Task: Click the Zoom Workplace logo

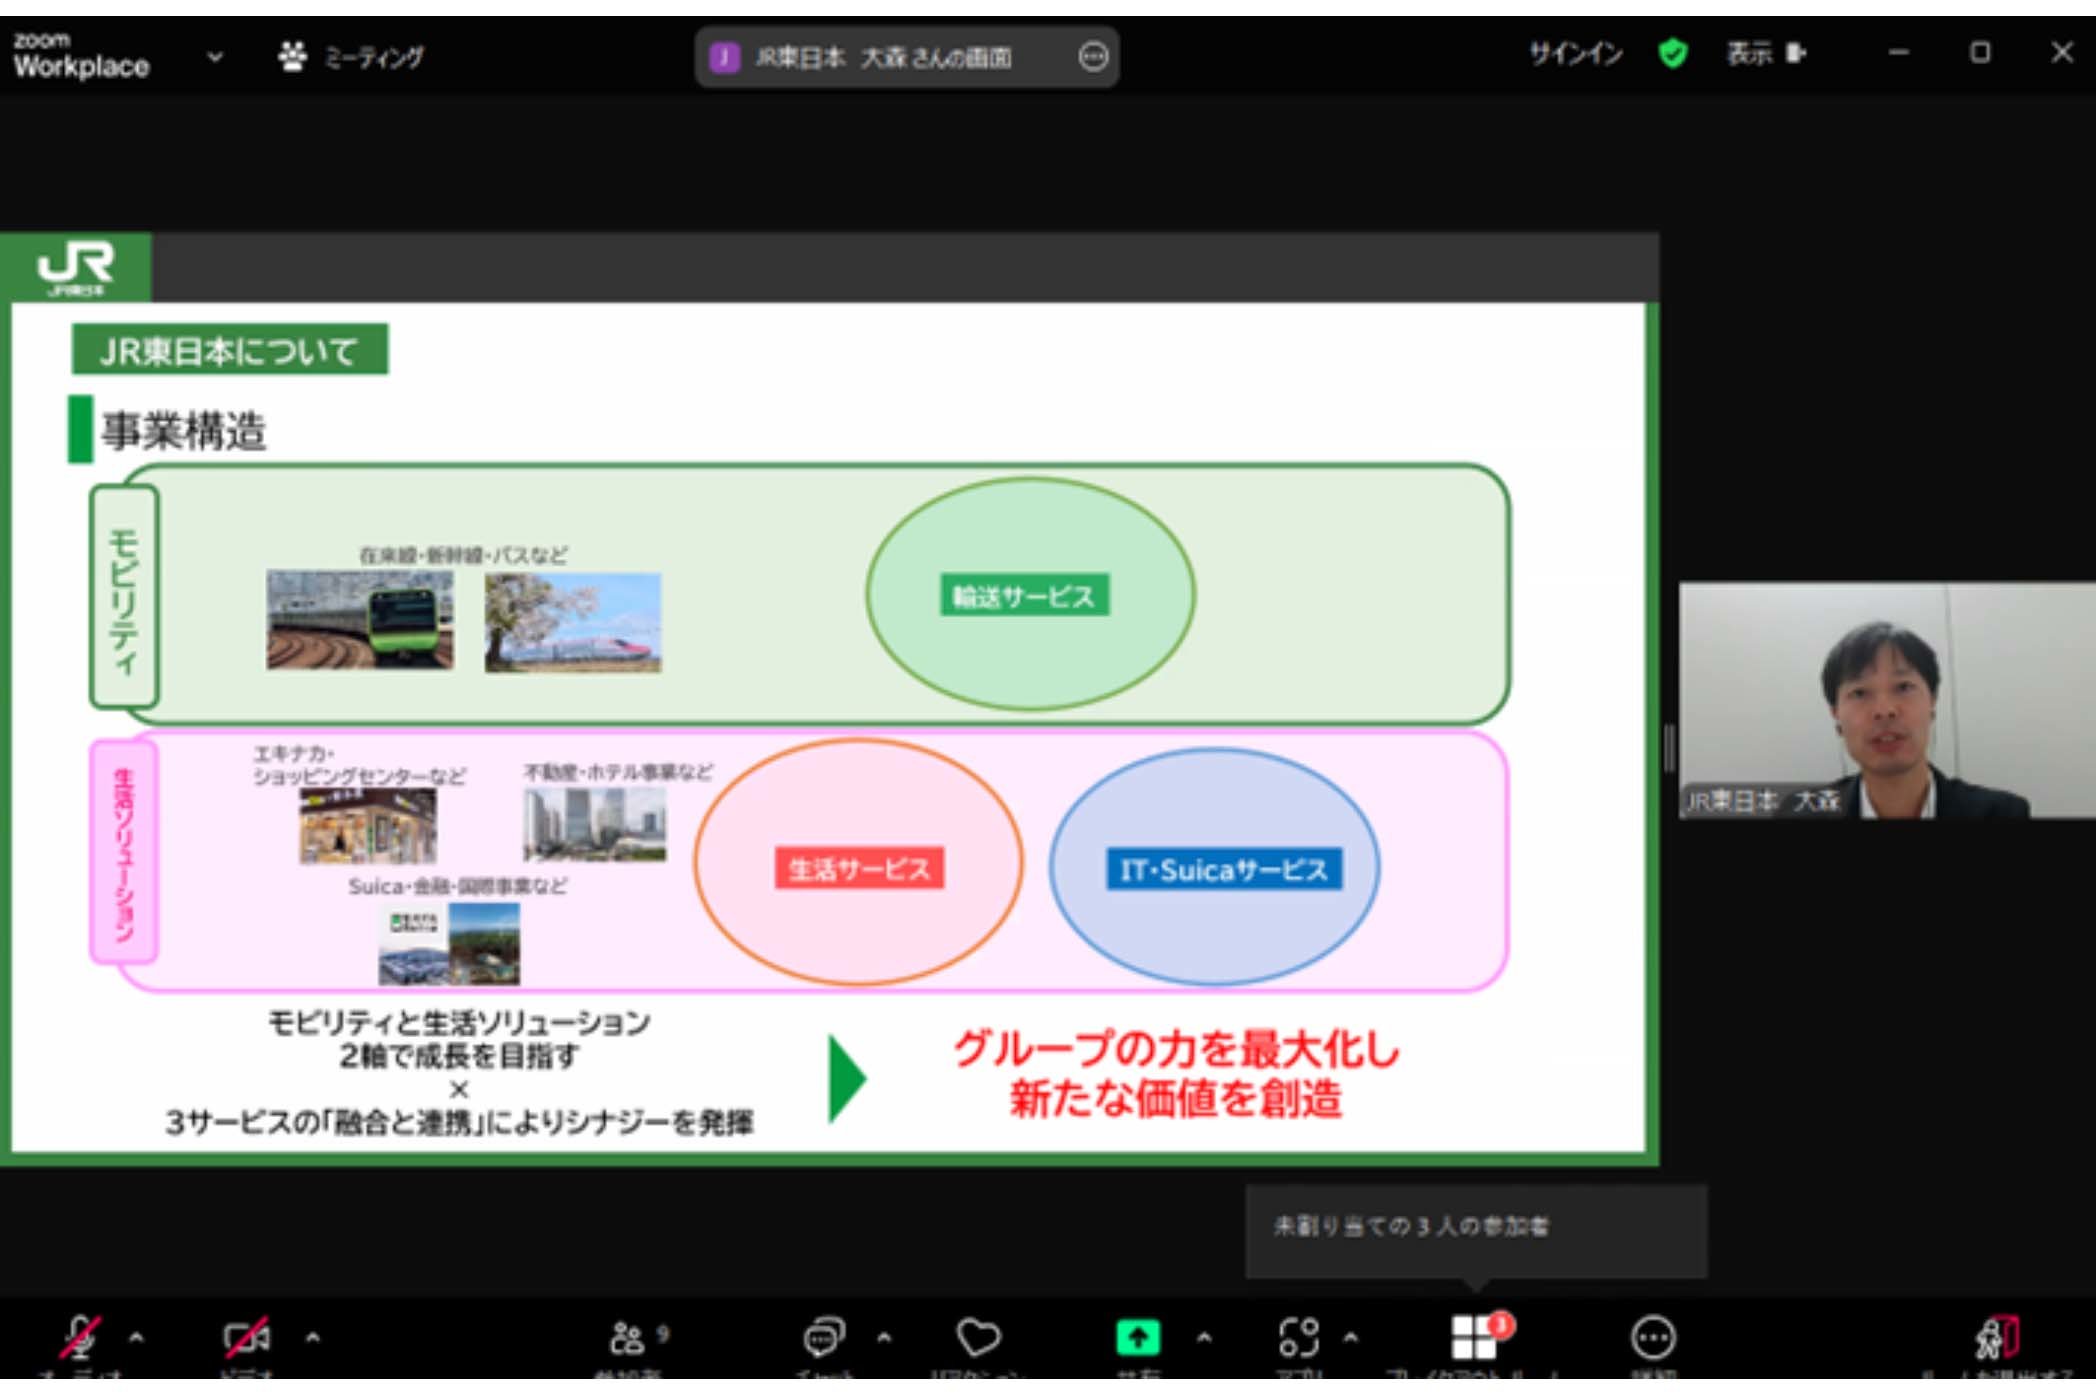Action: coord(81,55)
